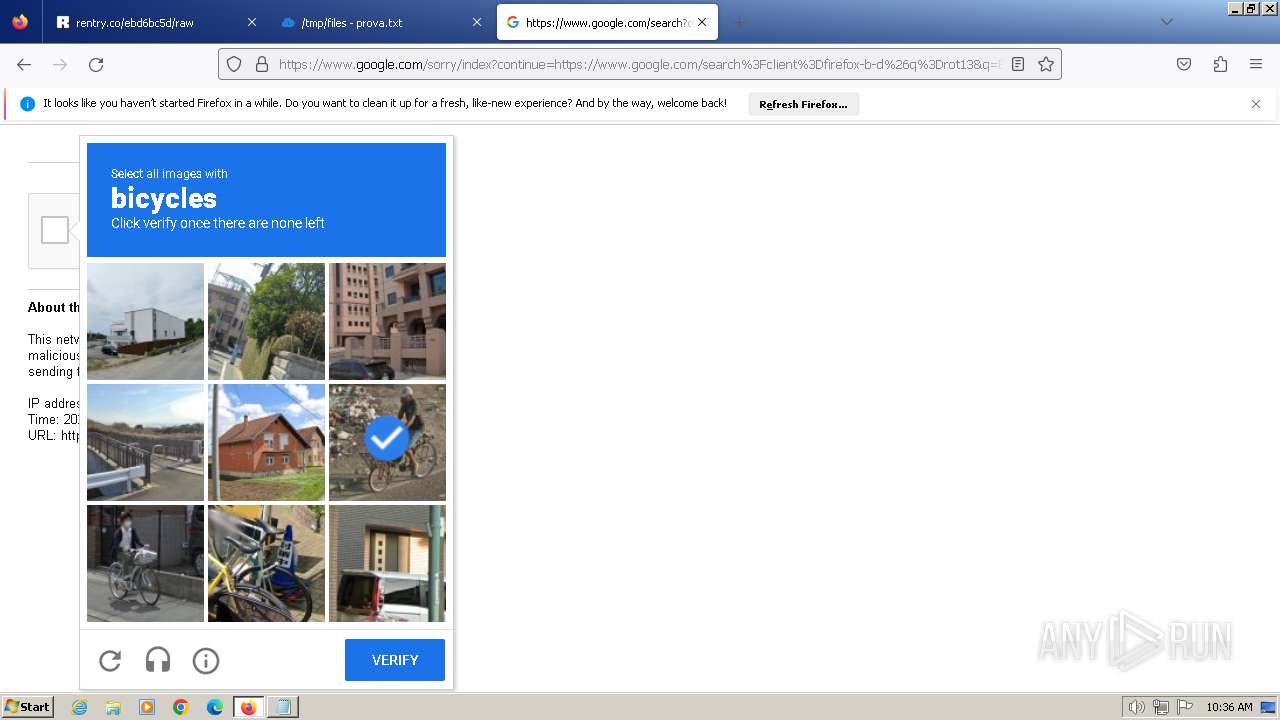Select the yellow parked bicycle tile

[266, 563]
